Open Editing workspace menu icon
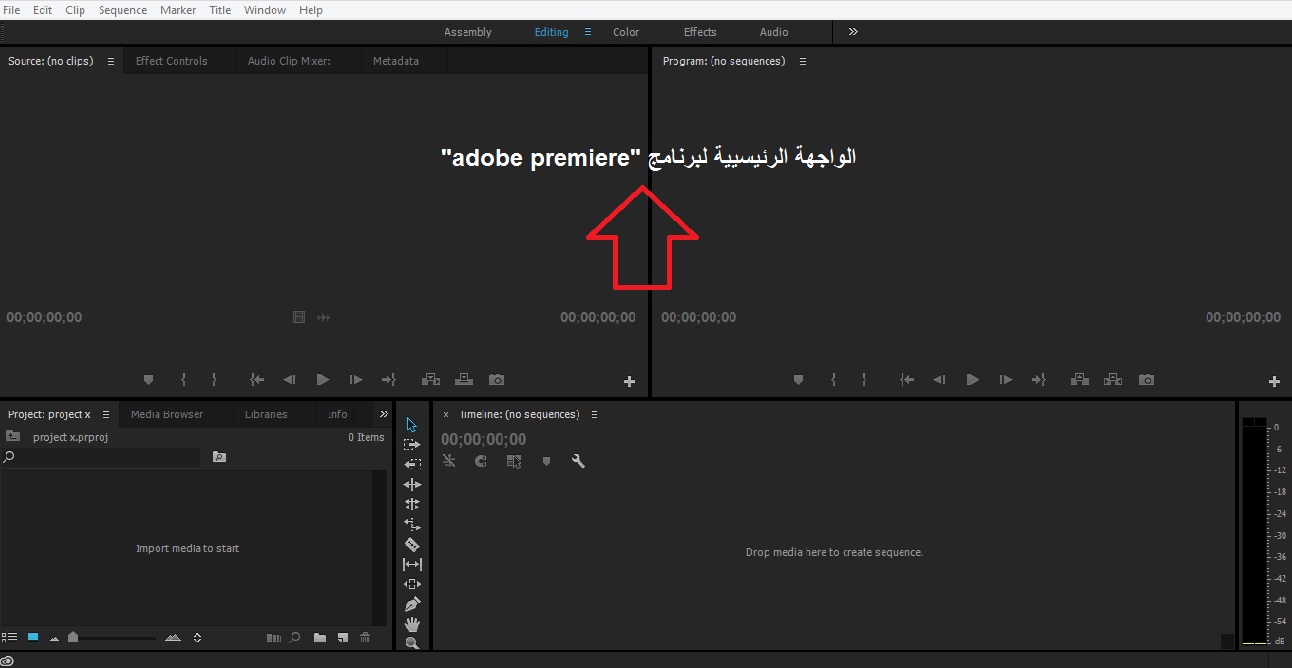This screenshot has width=1292, height=668. tap(588, 32)
